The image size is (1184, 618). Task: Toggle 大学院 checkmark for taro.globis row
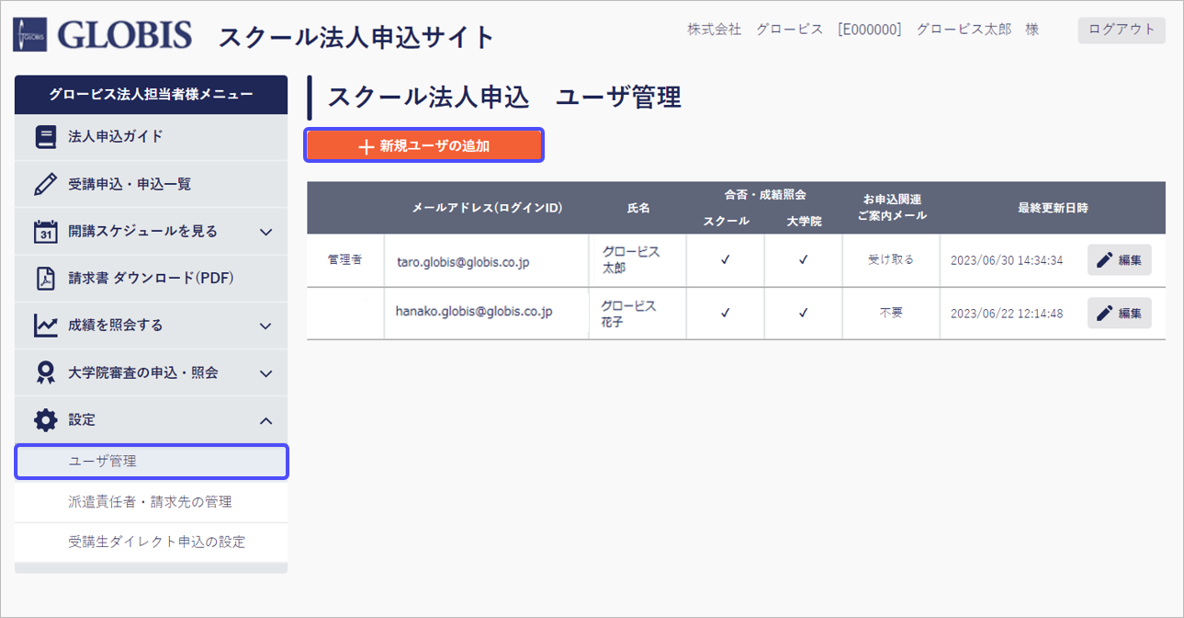pos(803,260)
